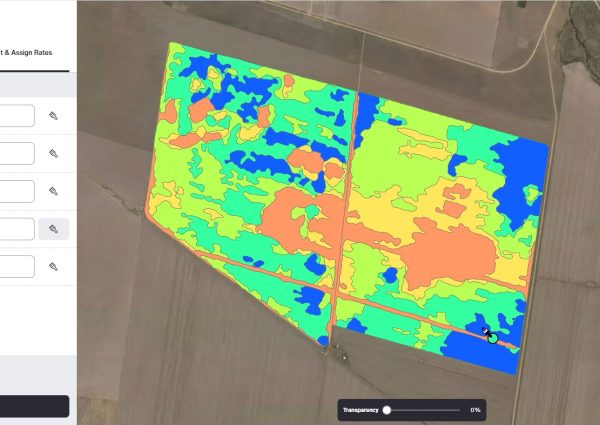Select the paint bucket icon in the first rate row

coord(54,116)
